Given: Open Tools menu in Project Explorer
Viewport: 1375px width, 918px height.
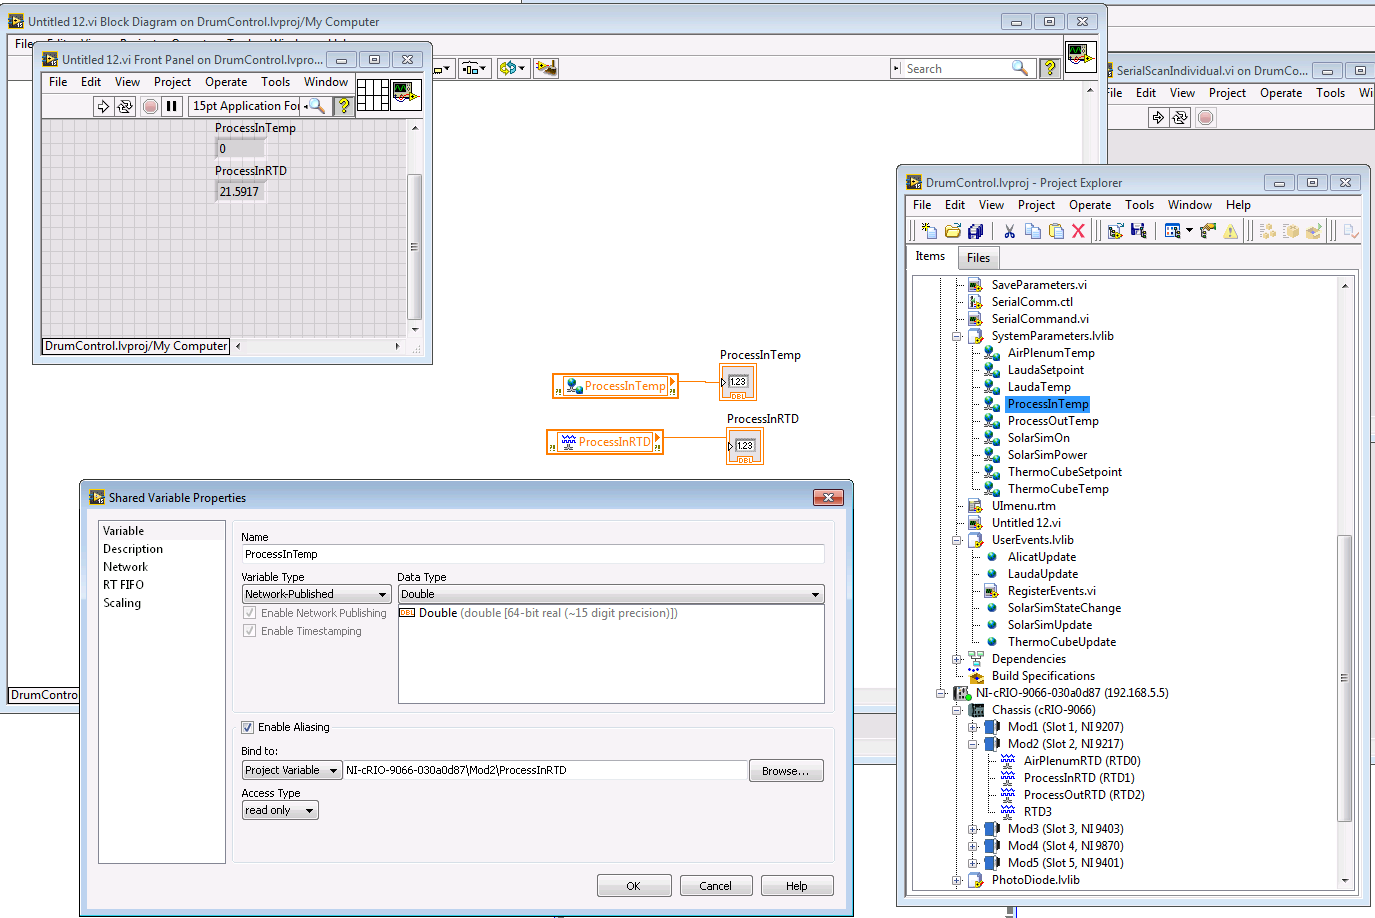Looking at the screenshot, I should (x=1139, y=205).
